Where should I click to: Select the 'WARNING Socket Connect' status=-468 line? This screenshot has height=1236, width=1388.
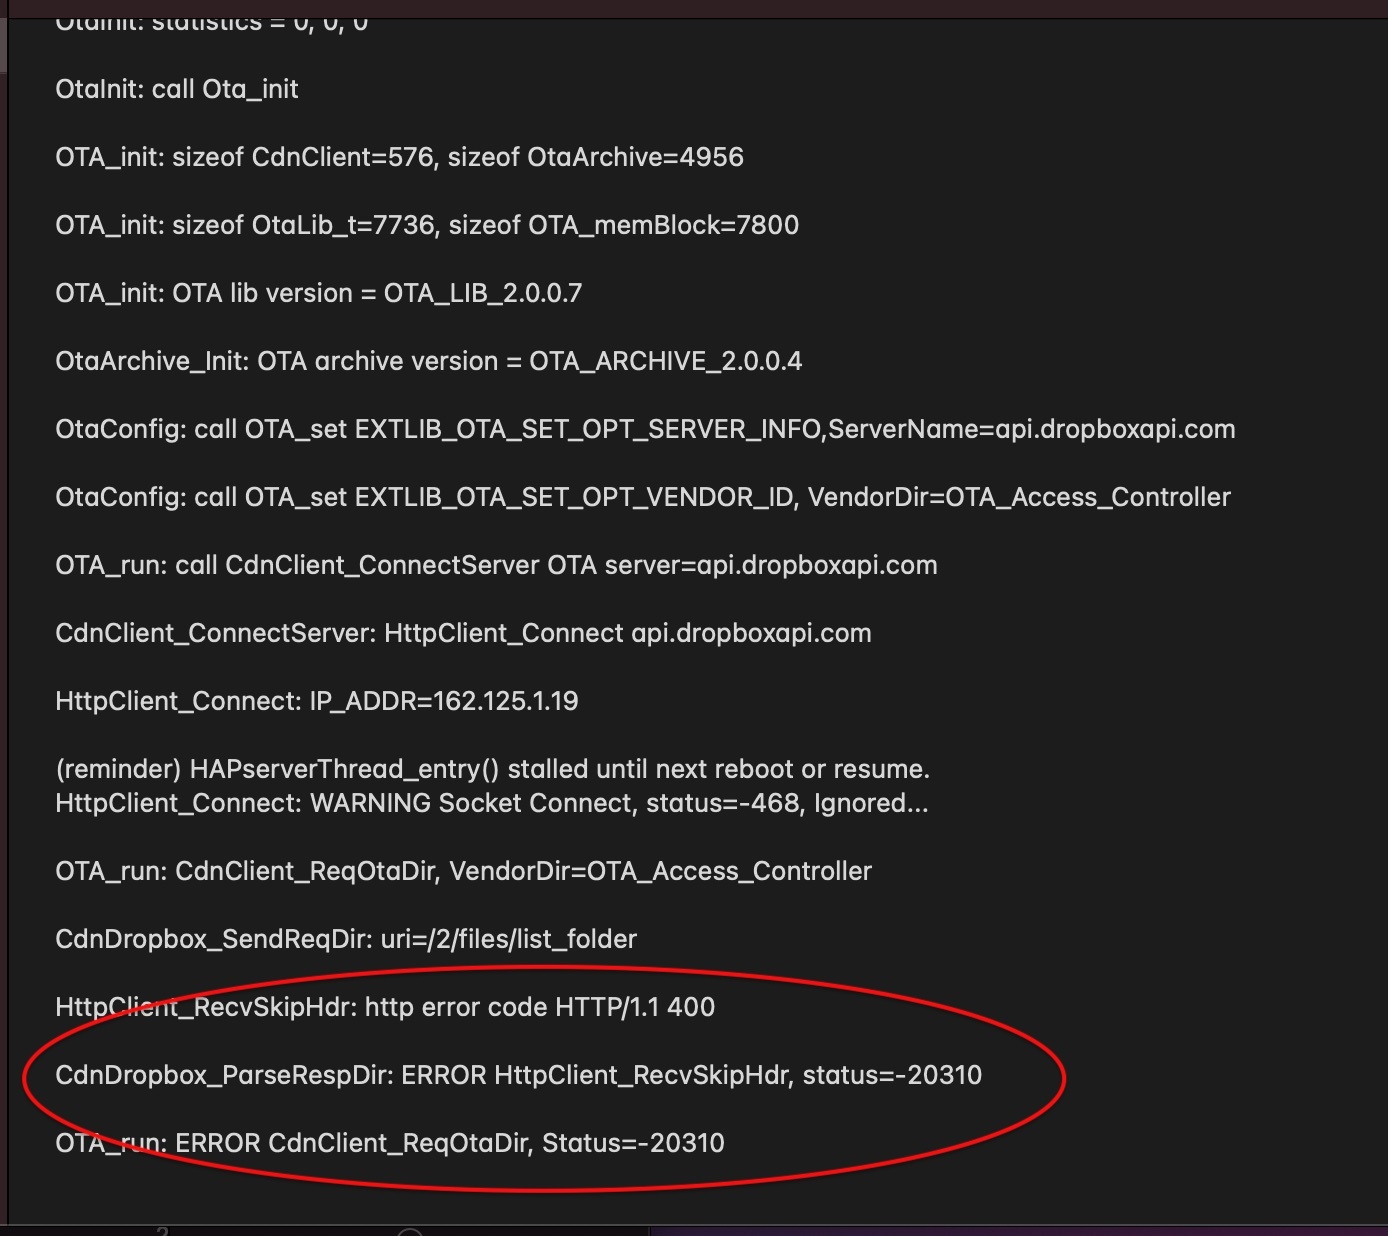[x=491, y=803]
